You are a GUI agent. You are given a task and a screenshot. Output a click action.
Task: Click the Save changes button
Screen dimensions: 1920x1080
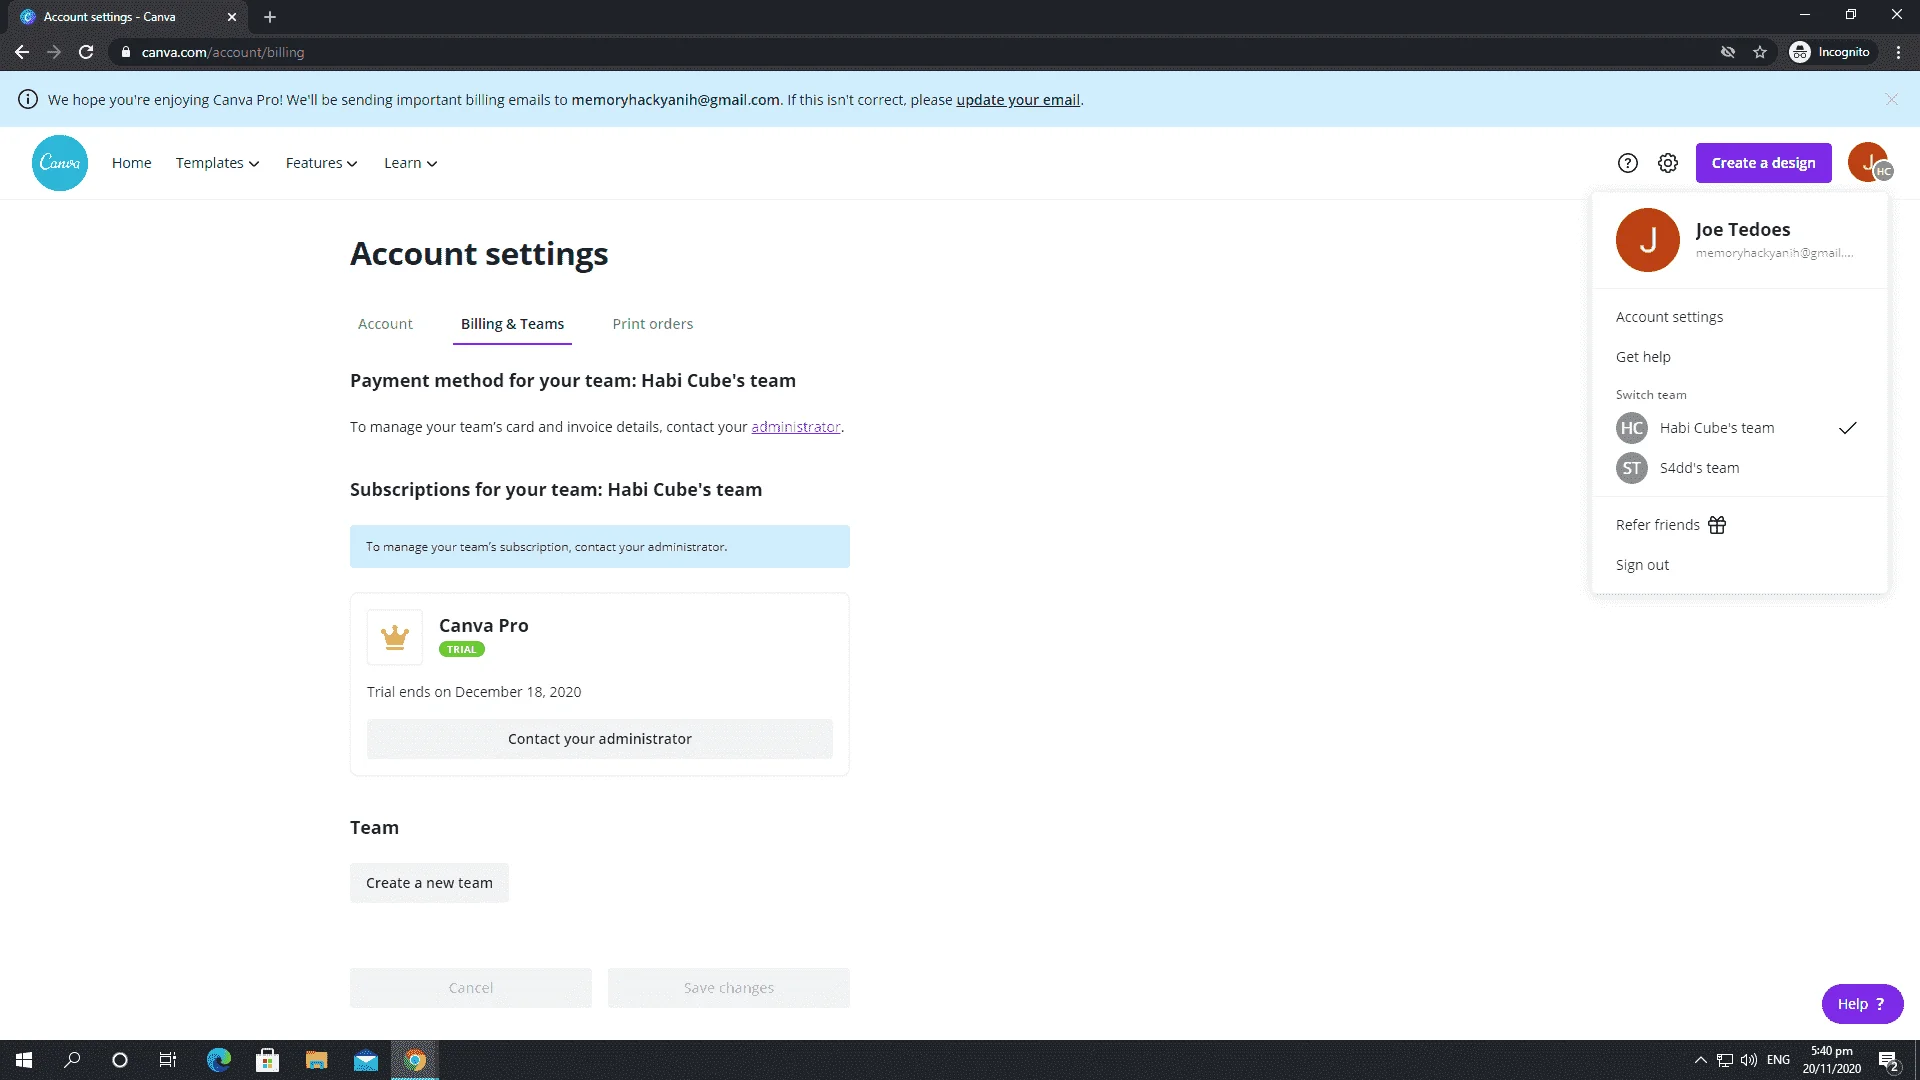coord(729,988)
